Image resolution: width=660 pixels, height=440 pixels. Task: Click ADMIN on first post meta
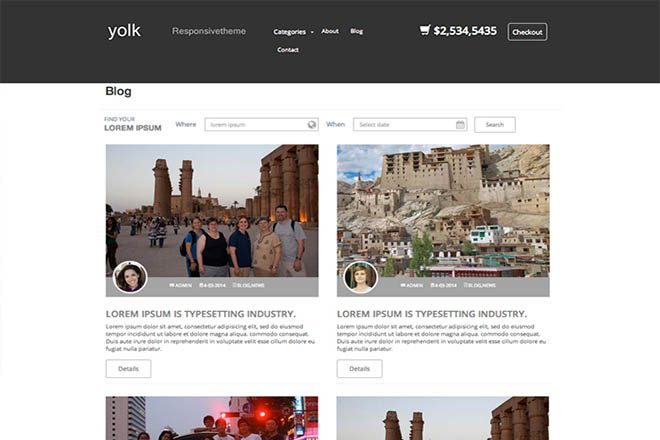pyautogui.click(x=181, y=285)
